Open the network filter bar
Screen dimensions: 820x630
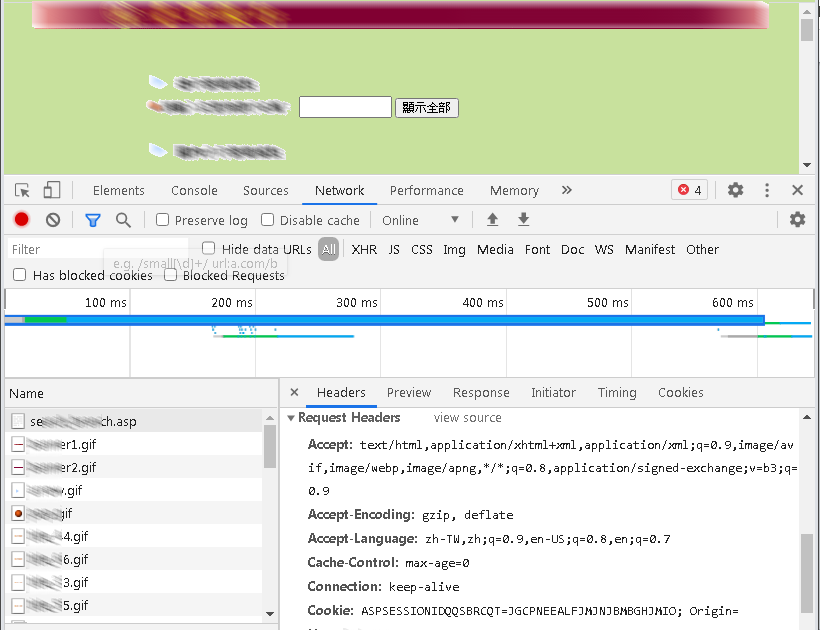[x=93, y=219]
